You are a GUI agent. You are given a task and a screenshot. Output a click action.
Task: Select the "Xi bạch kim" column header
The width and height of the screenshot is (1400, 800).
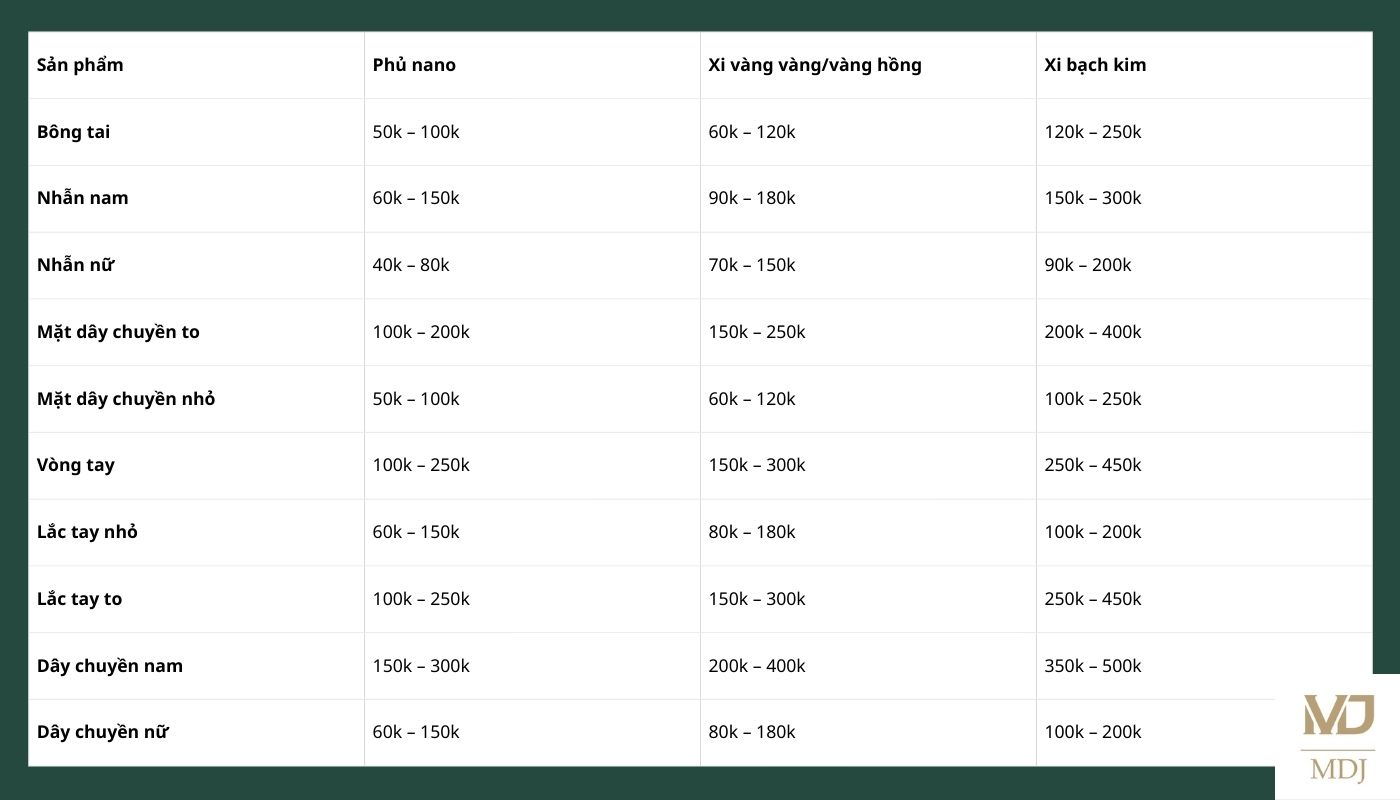(x=1095, y=65)
